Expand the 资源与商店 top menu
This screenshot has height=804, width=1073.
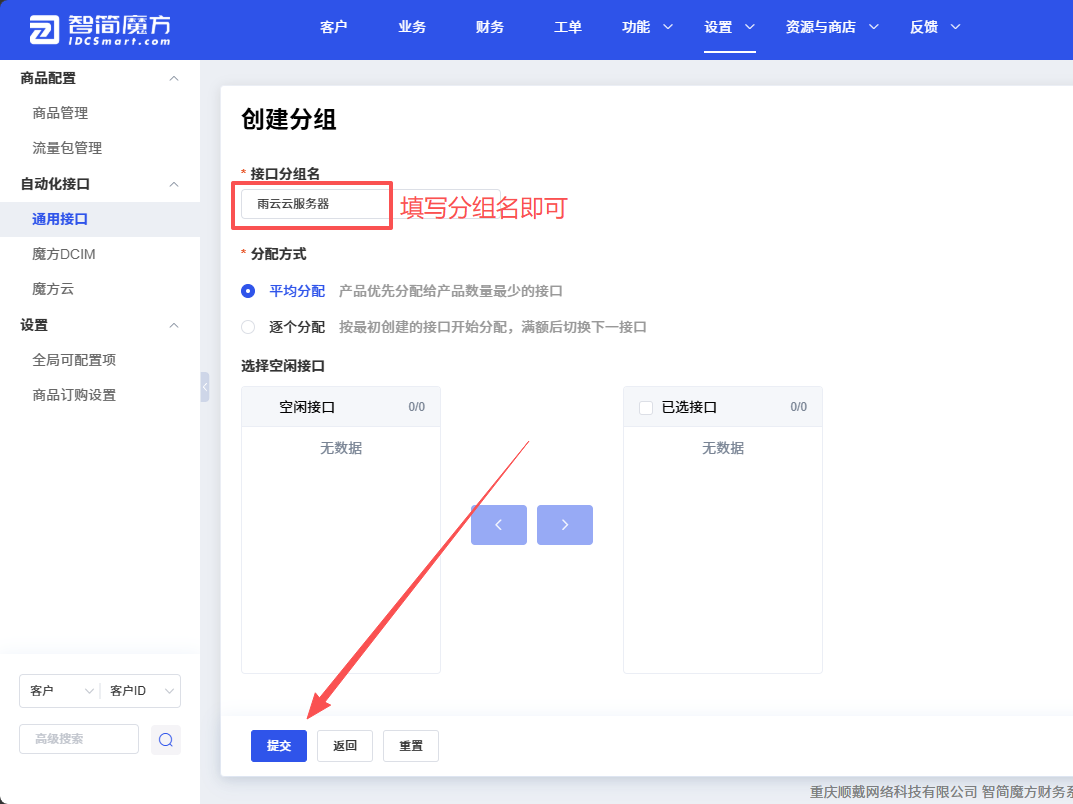coord(831,27)
